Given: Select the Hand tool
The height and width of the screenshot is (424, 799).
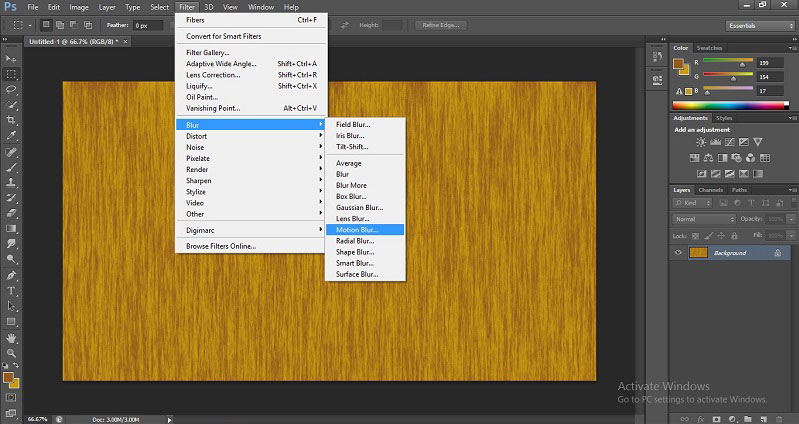Looking at the screenshot, I should 11,338.
